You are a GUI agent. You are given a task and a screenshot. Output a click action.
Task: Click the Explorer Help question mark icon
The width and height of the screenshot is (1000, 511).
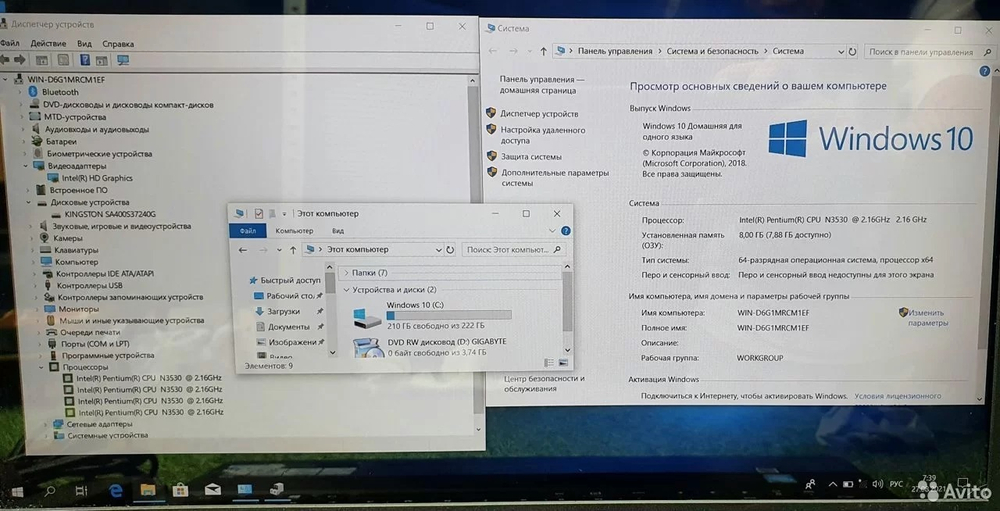click(x=566, y=231)
